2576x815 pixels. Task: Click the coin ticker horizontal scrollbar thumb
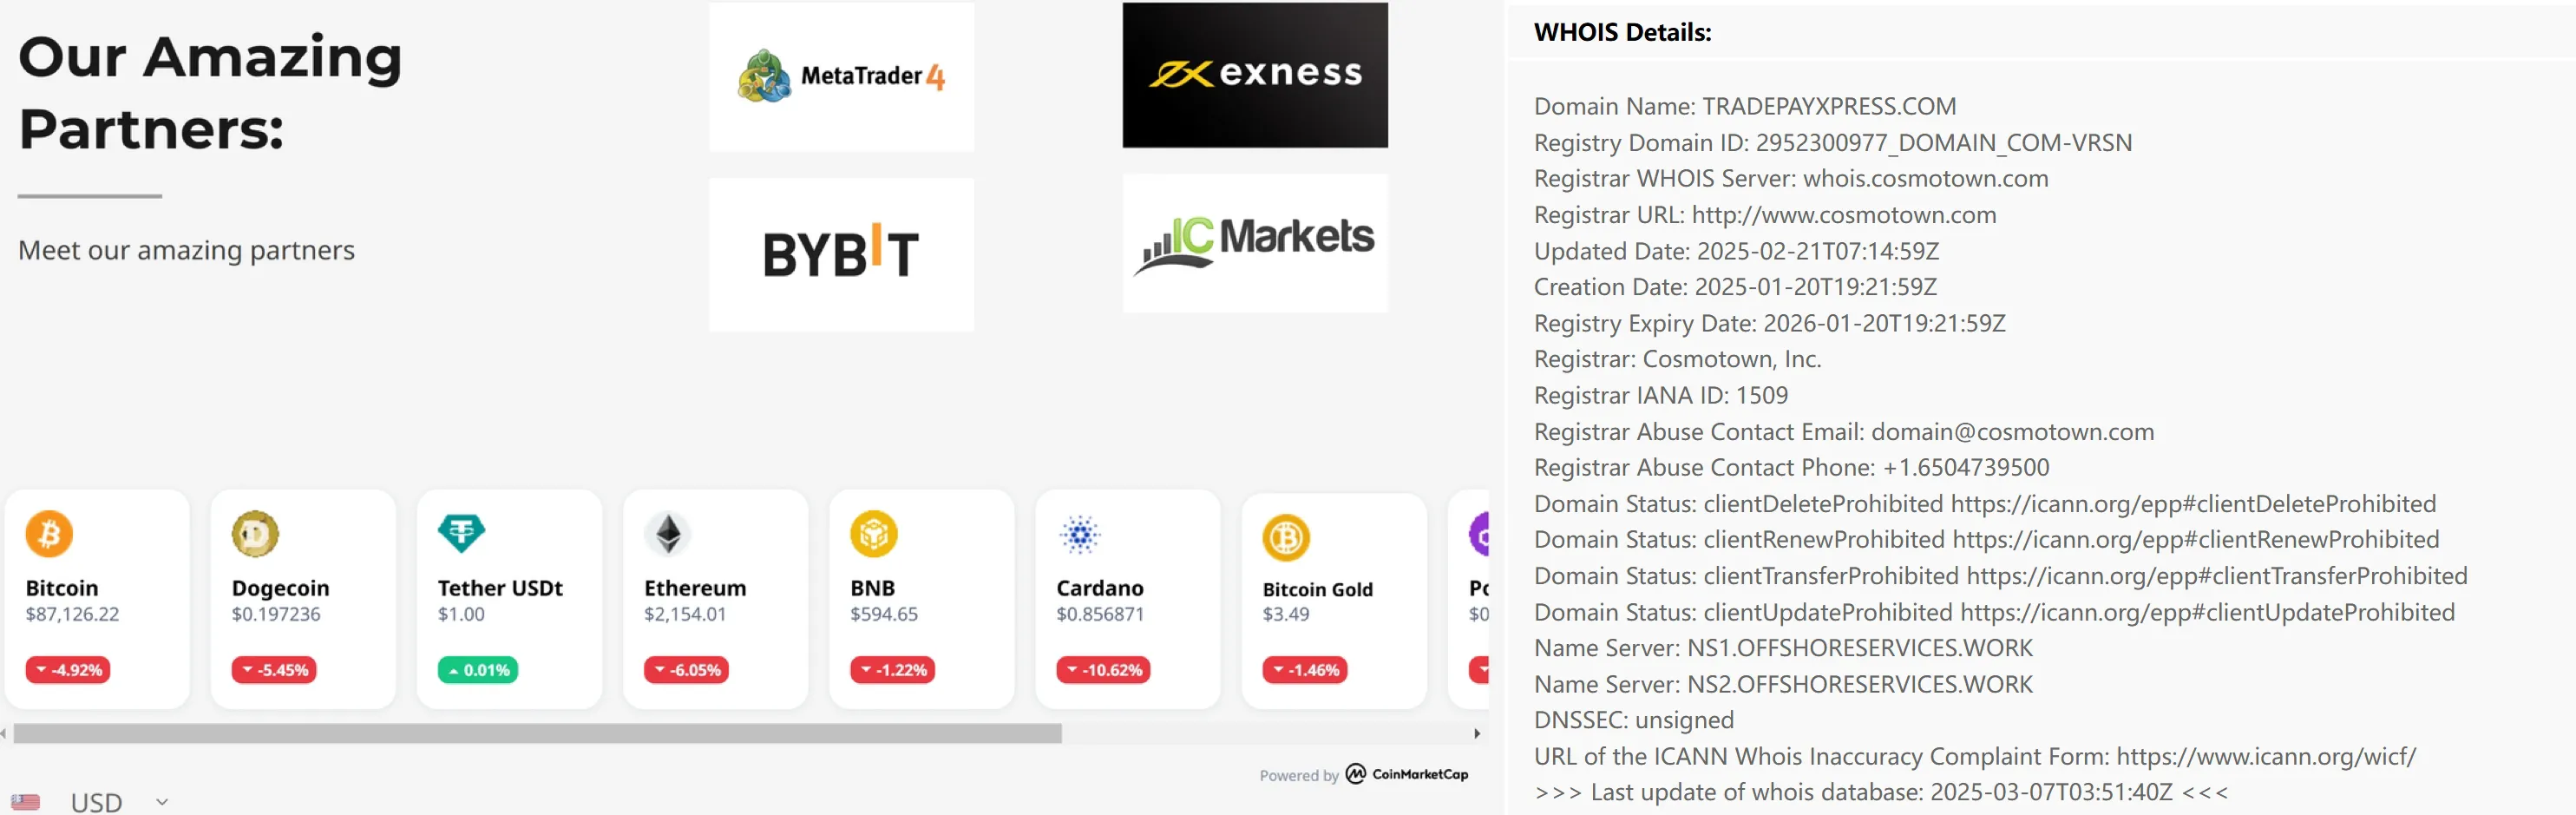tap(537, 734)
